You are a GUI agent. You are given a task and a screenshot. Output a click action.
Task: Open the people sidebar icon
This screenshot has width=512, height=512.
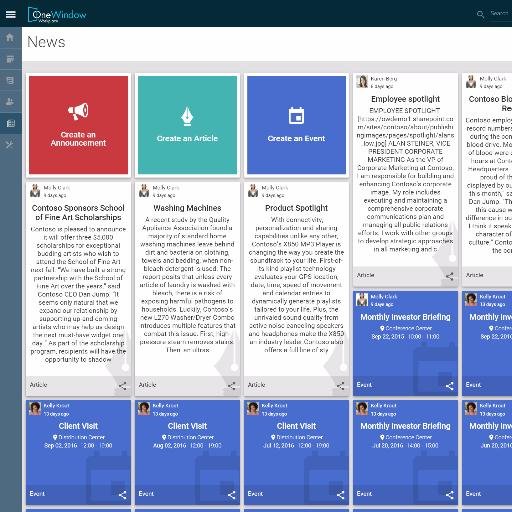(x=10, y=102)
